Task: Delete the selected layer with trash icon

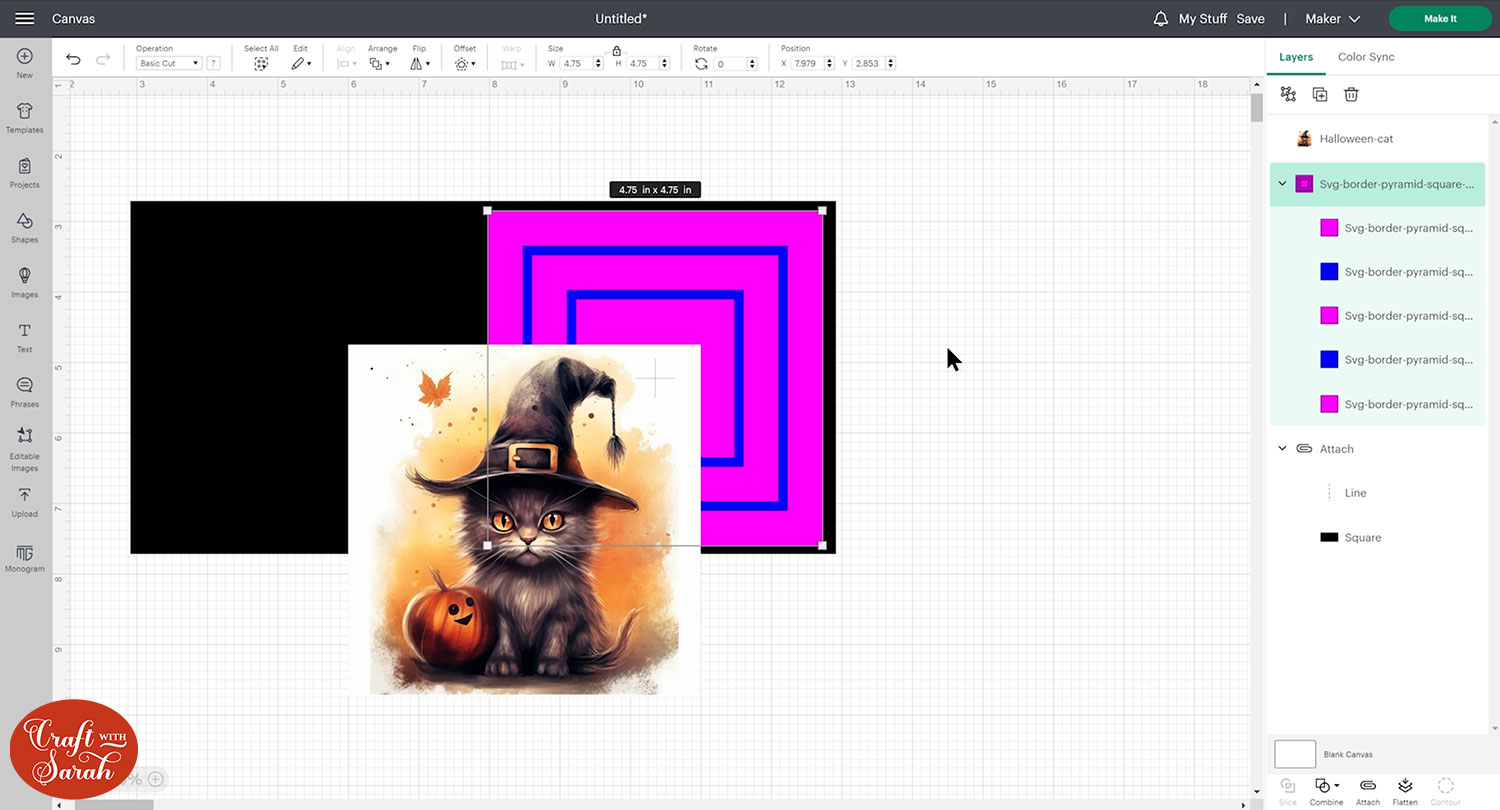Action: pyautogui.click(x=1351, y=94)
